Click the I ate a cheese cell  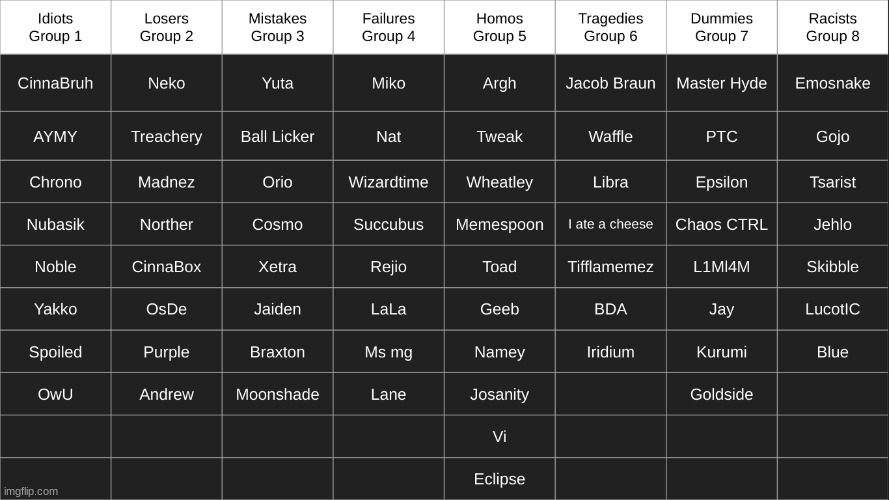click(611, 224)
